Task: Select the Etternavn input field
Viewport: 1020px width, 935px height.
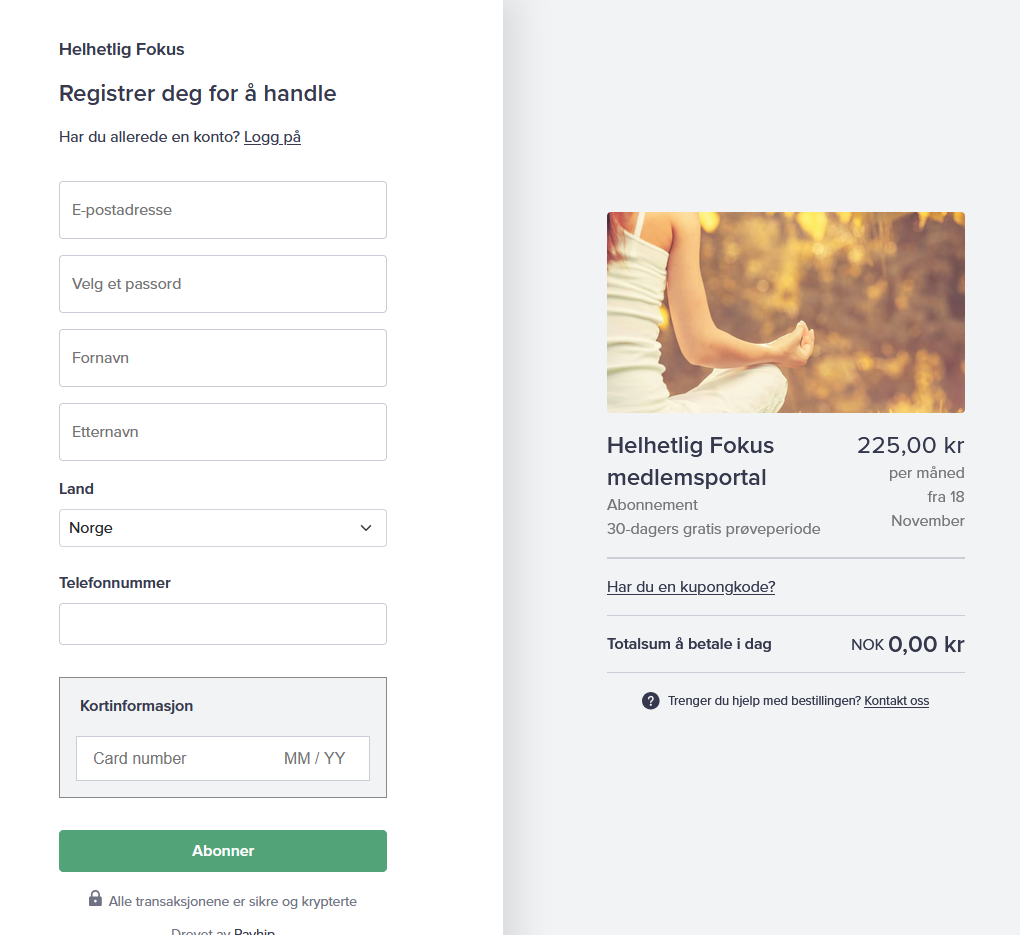Action: tap(222, 432)
